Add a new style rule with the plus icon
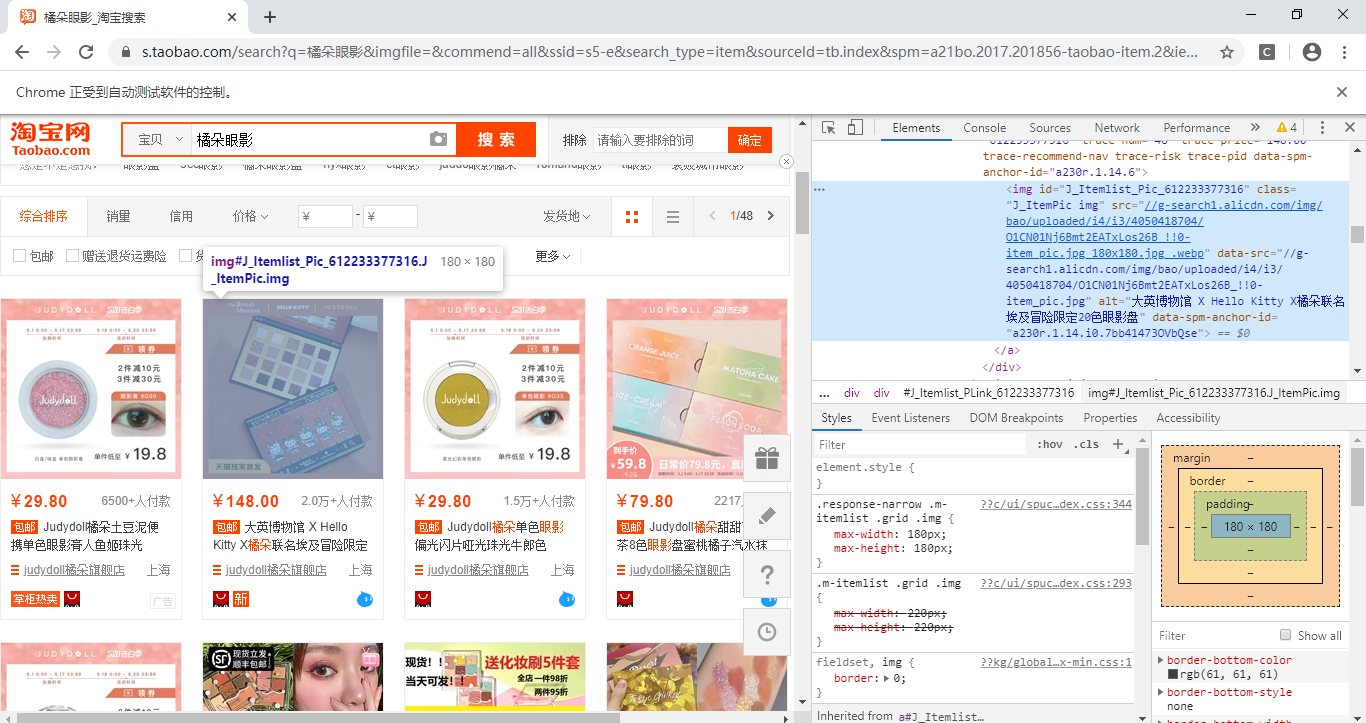The height and width of the screenshot is (723, 1366). 1119,445
